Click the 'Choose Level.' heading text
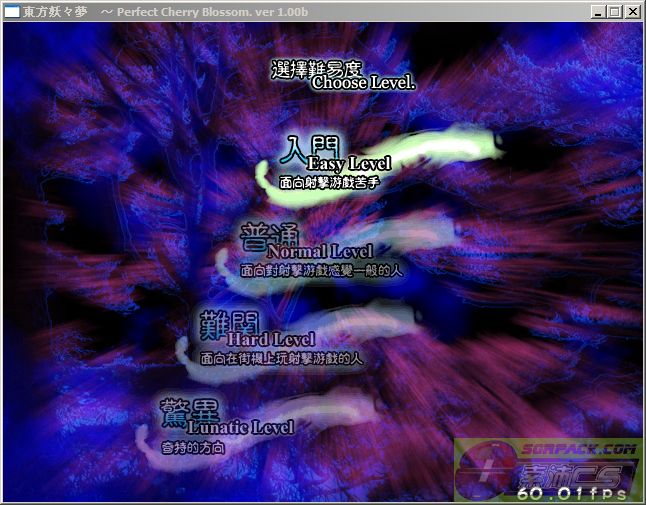 coord(363,83)
